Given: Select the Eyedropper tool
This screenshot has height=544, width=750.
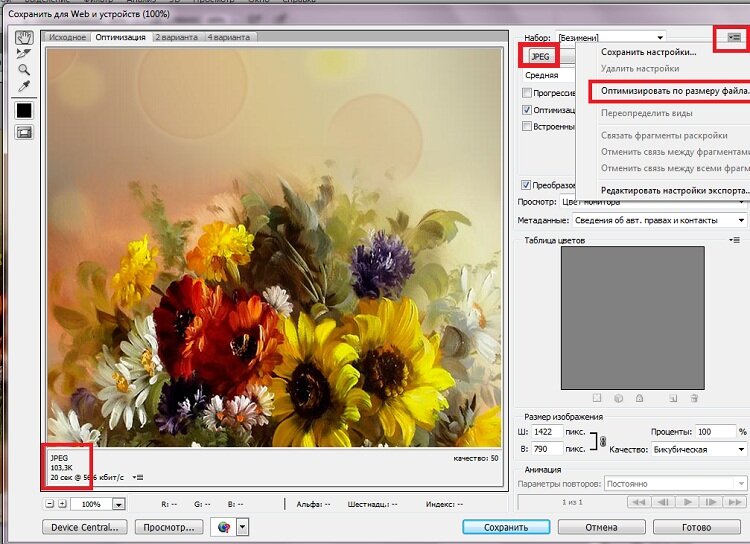Looking at the screenshot, I should (24, 86).
